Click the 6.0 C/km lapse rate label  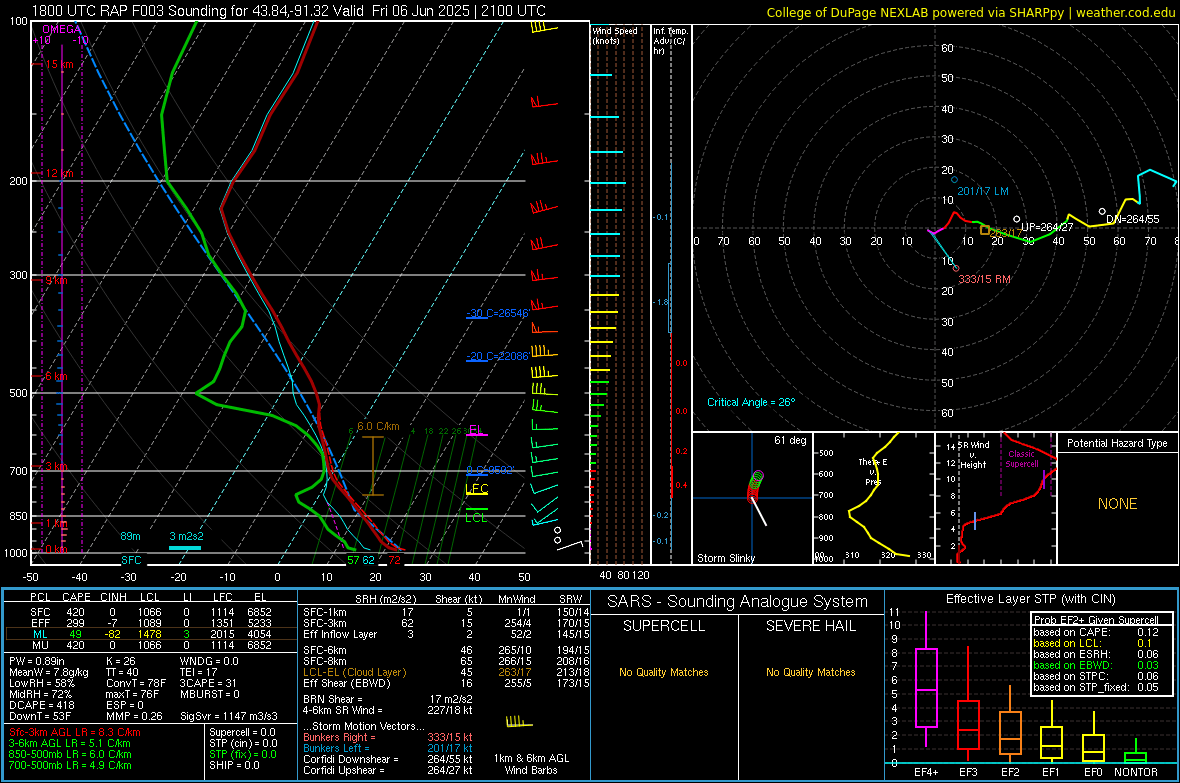(379, 426)
